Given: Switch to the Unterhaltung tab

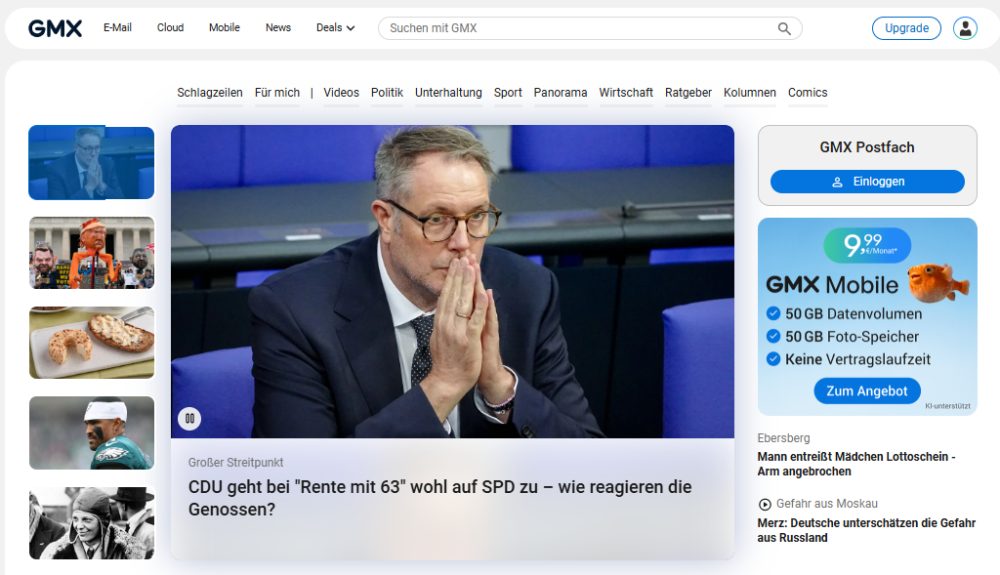Looking at the screenshot, I should pyautogui.click(x=448, y=92).
